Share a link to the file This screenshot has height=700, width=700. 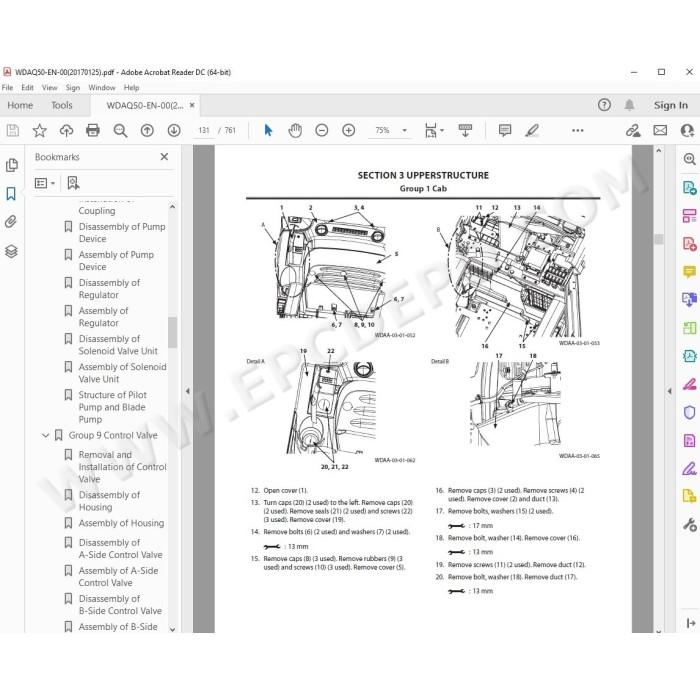tap(633, 130)
